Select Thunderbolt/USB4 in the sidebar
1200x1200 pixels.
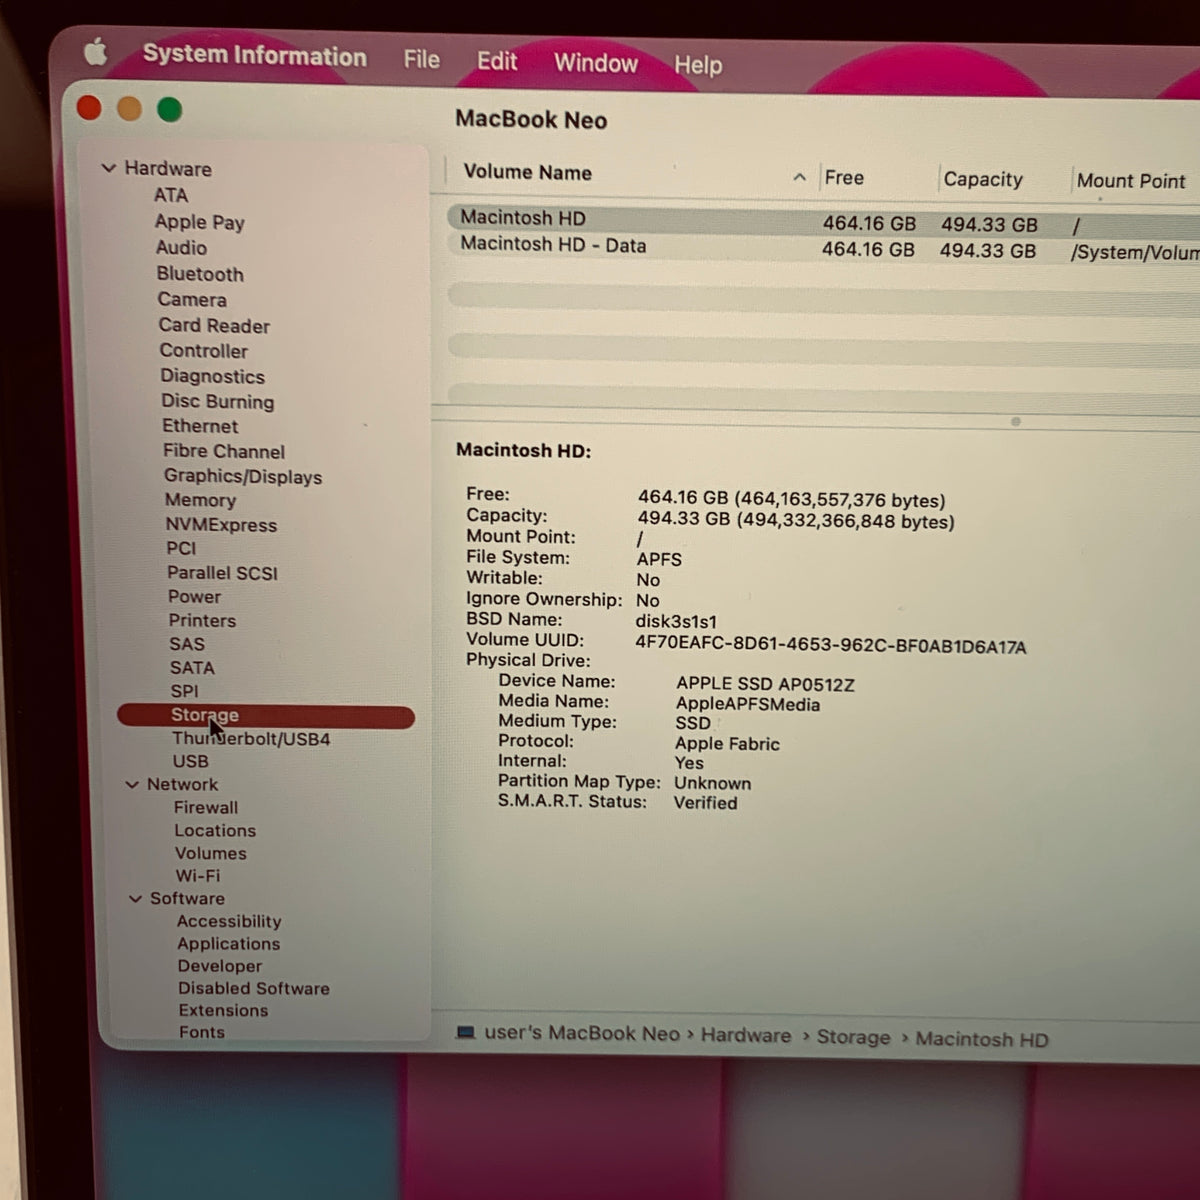(x=251, y=739)
